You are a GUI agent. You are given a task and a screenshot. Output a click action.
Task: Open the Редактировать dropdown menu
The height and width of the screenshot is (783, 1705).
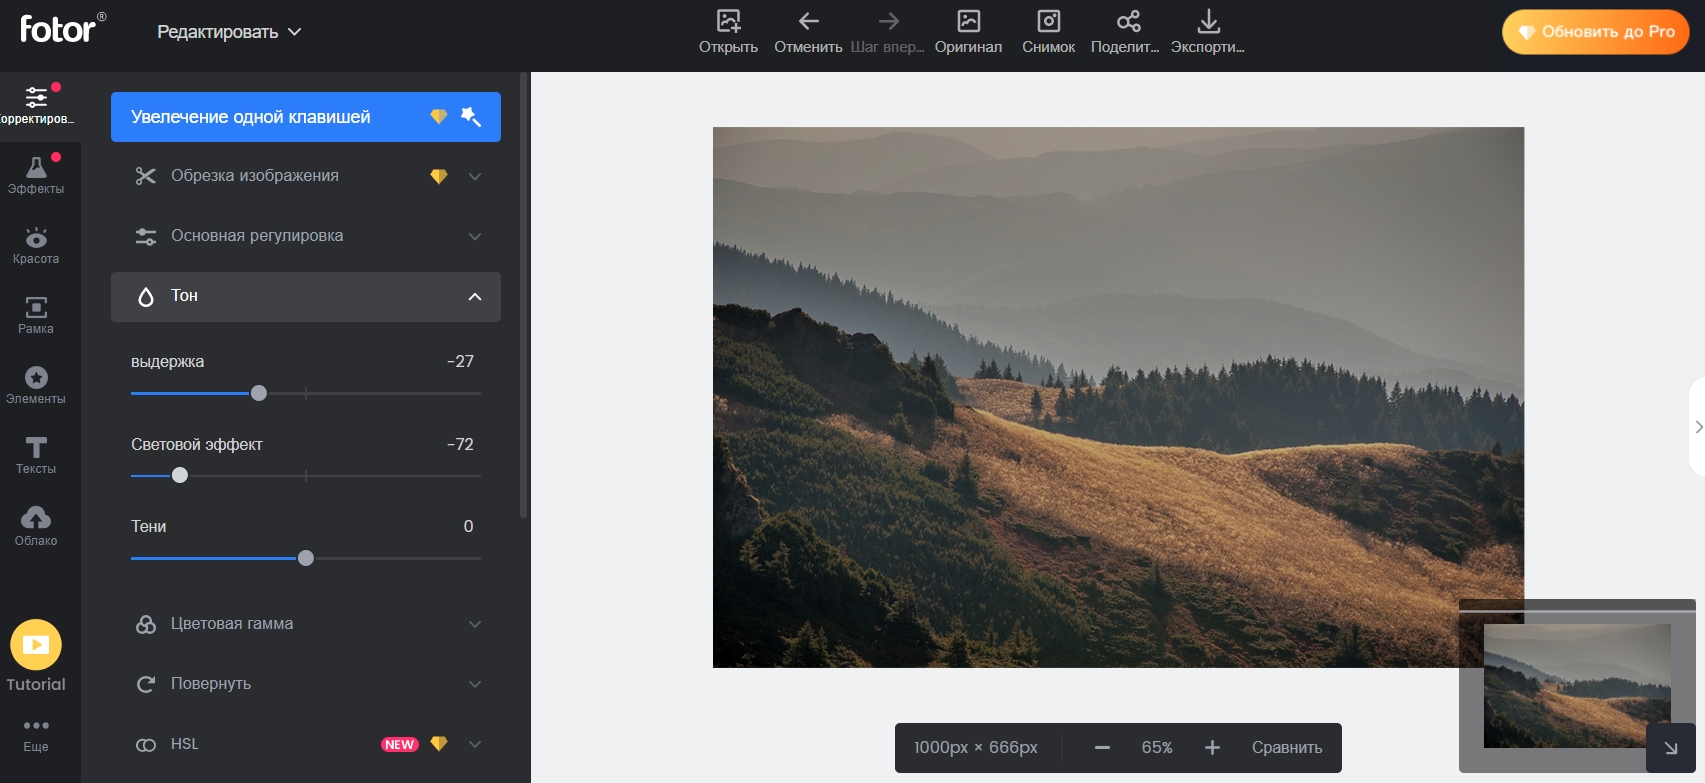pyautogui.click(x=229, y=32)
